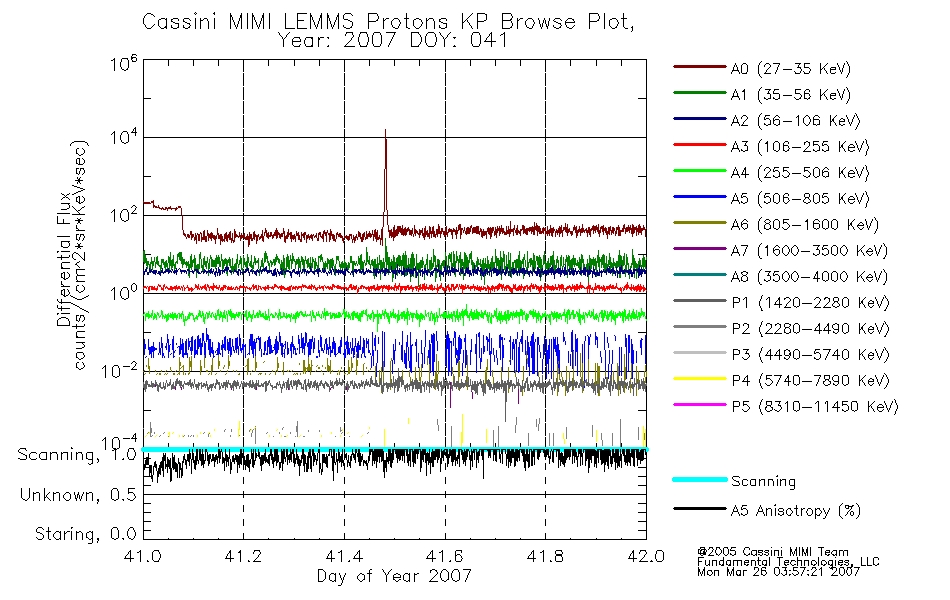Click the yellow P4 legend line

pos(699,379)
